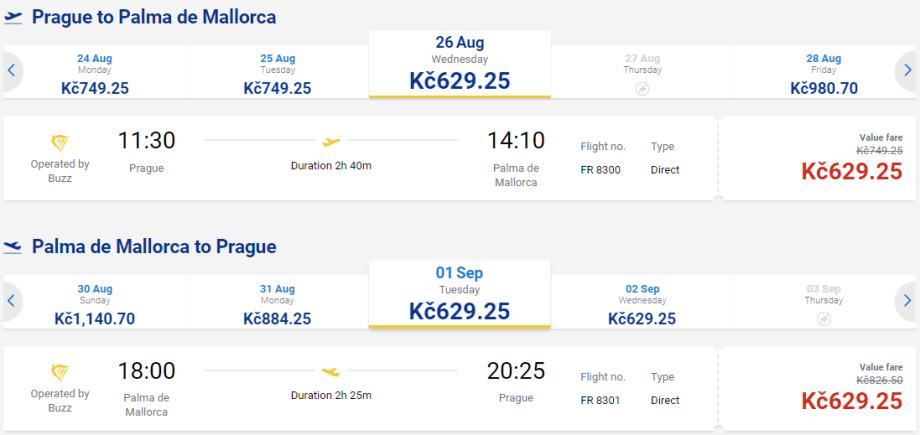Click the yellow plane icon on the 2h 25m duration line
This screenshot has width=920, height=435.
[x=331, y=371]
